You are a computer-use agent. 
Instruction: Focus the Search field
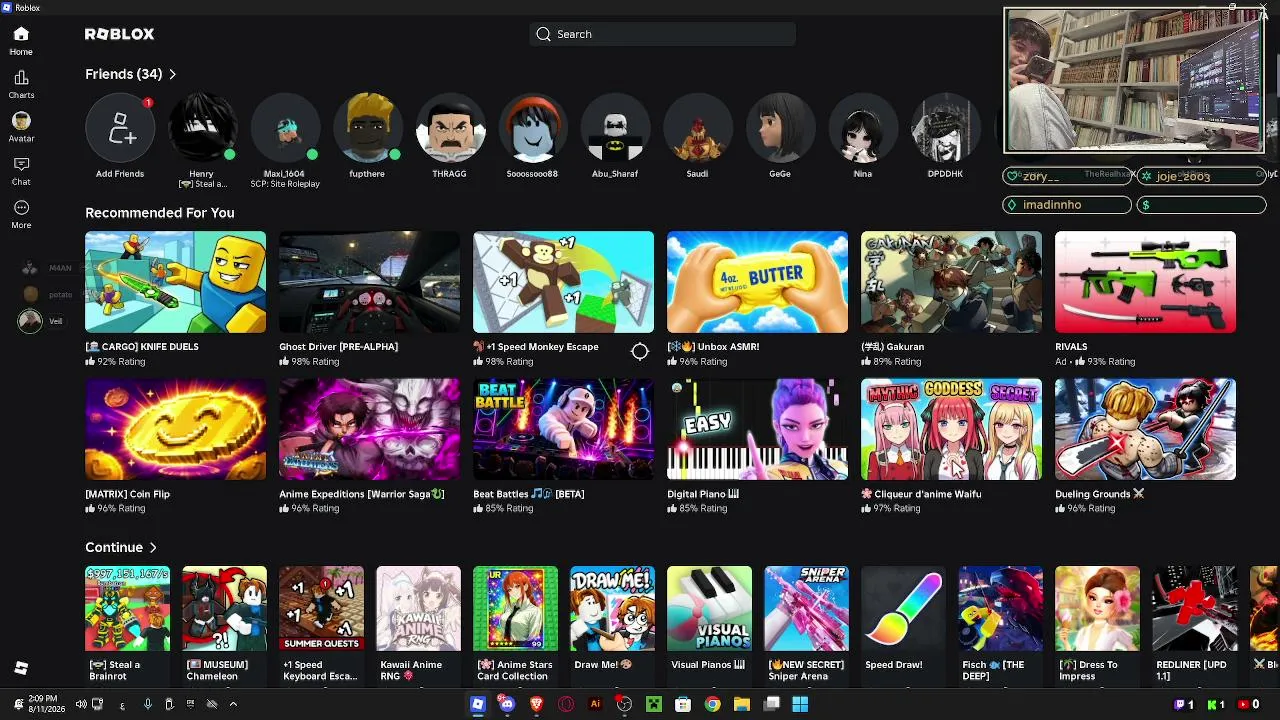click(x=662, y=34)
